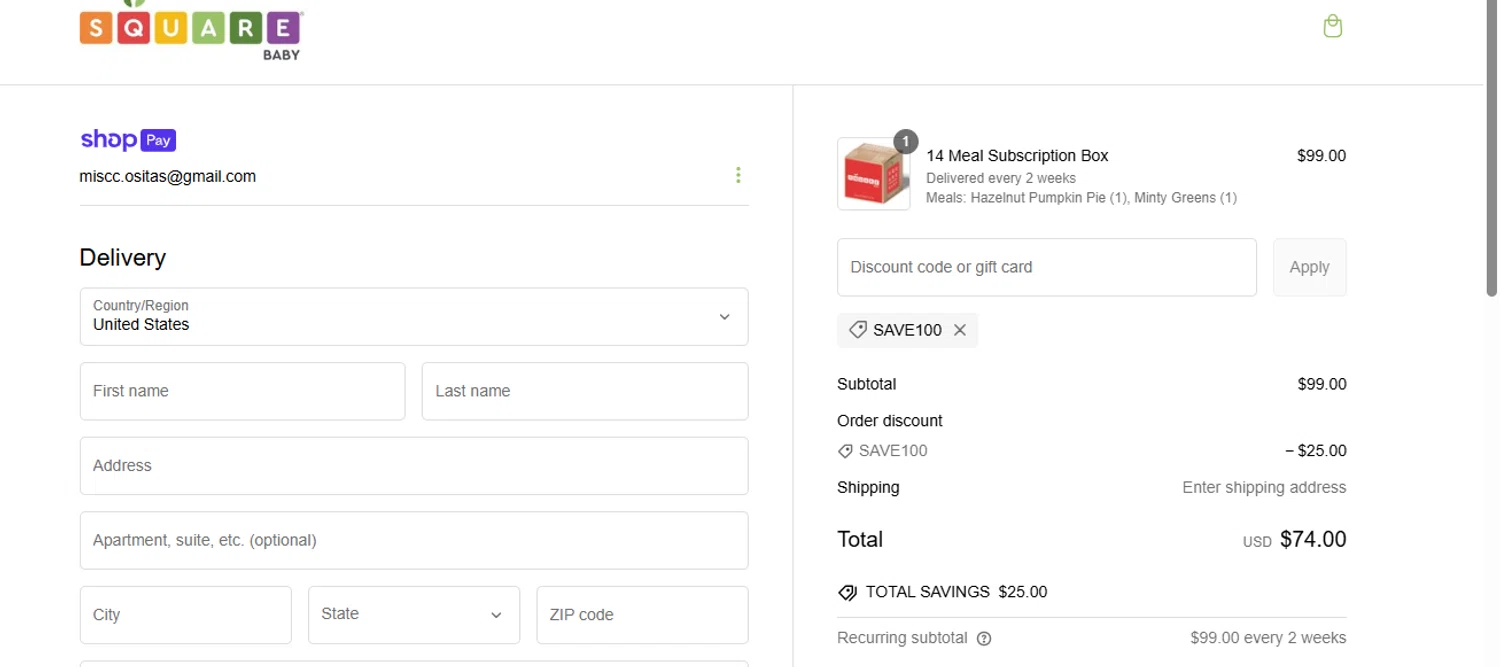Click the City input field
The width and height of the screenshot is (1500, 667).
click(x=186, y=615)
